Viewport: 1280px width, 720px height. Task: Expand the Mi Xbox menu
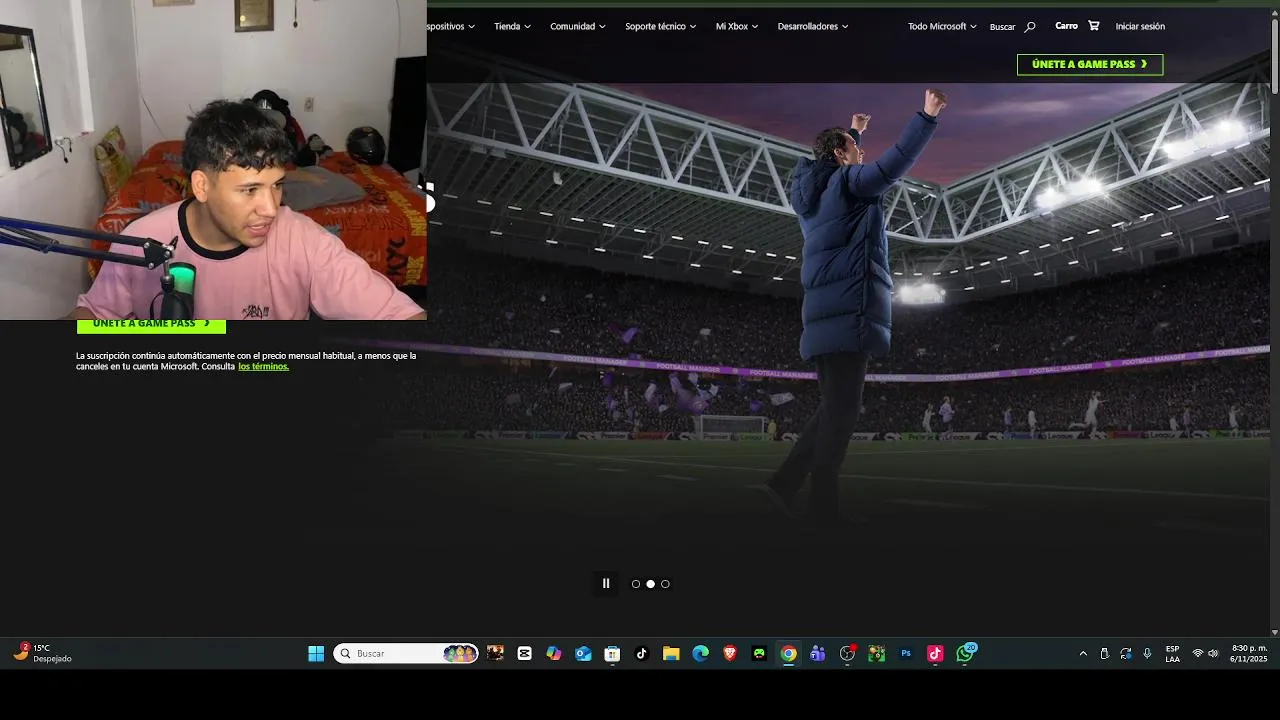tap(737, 26)
